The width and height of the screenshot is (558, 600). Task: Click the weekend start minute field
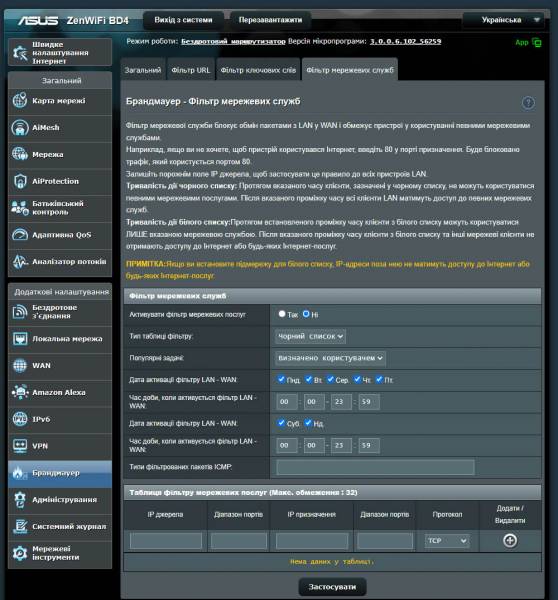(314, 445)
